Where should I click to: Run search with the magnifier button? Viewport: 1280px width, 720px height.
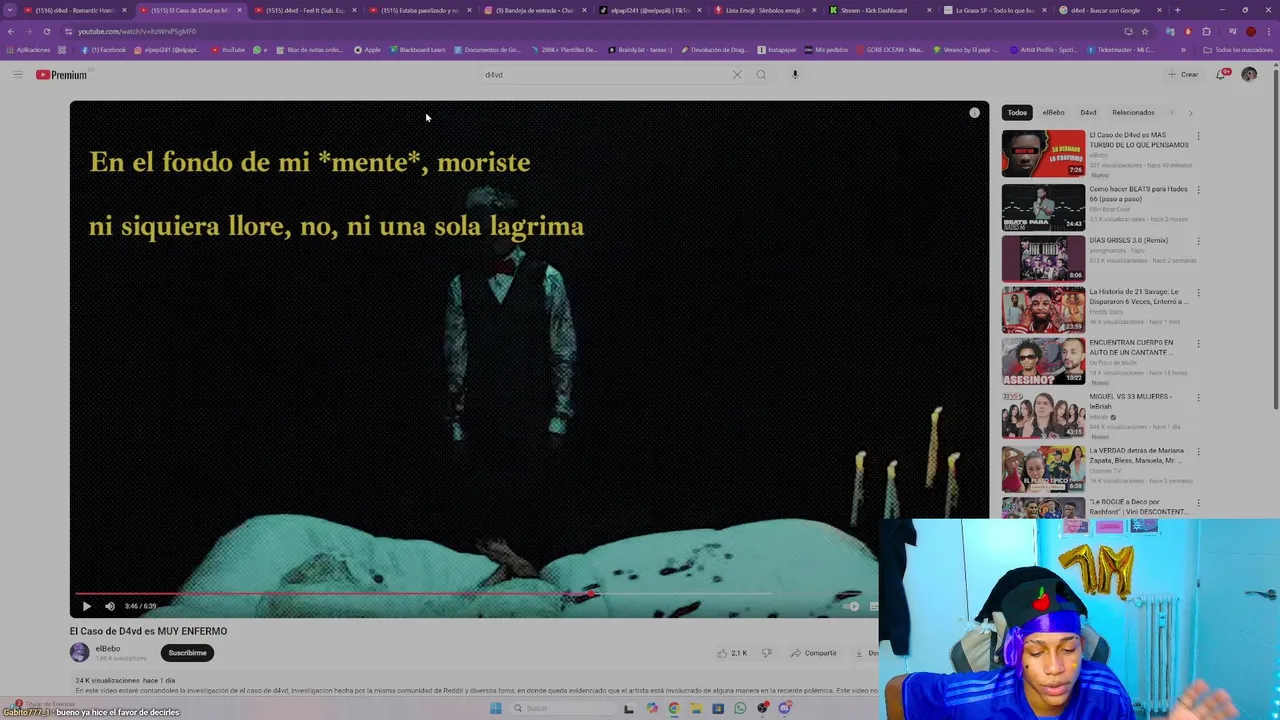point(761,75)
